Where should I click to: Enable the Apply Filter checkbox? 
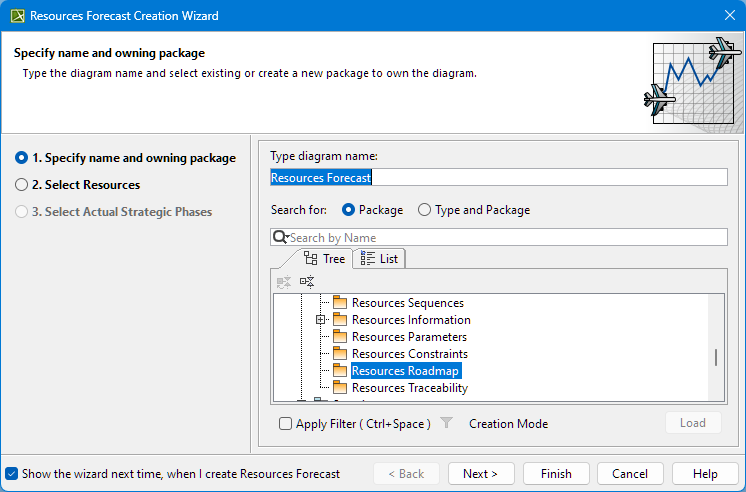(286, 424)
